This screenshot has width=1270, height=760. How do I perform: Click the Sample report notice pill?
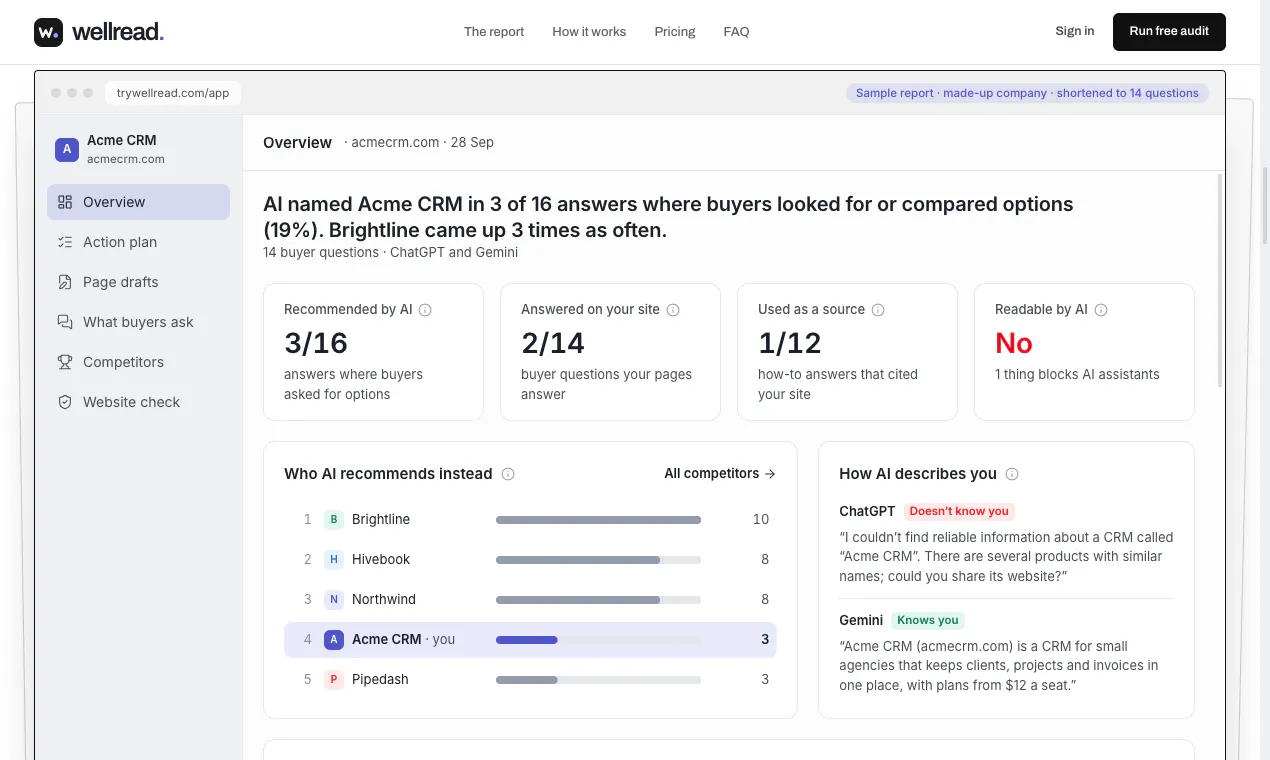pos(1027,93)
